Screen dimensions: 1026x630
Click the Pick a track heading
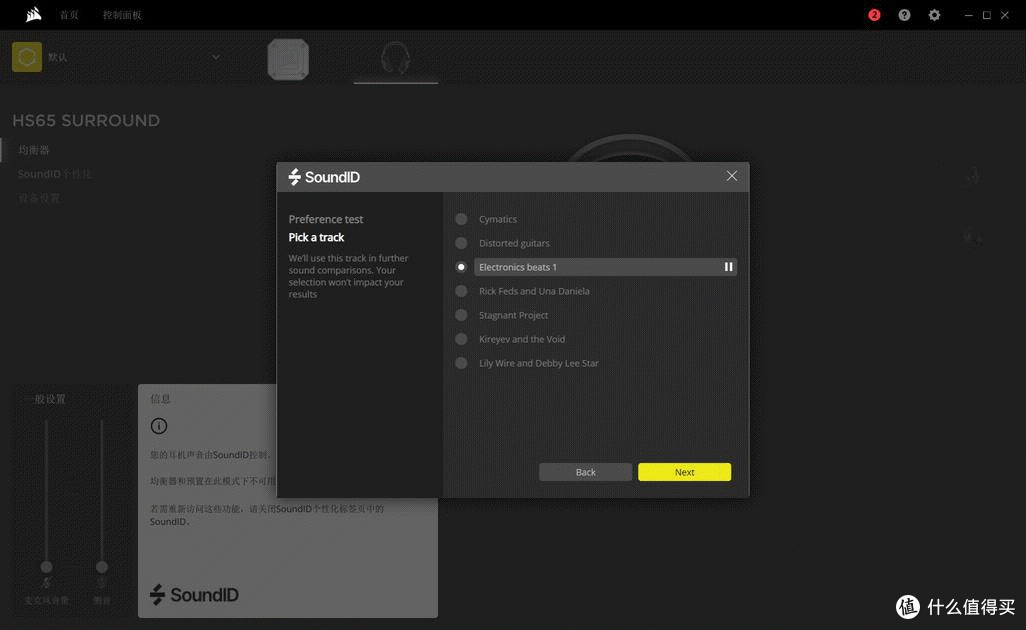316,237
